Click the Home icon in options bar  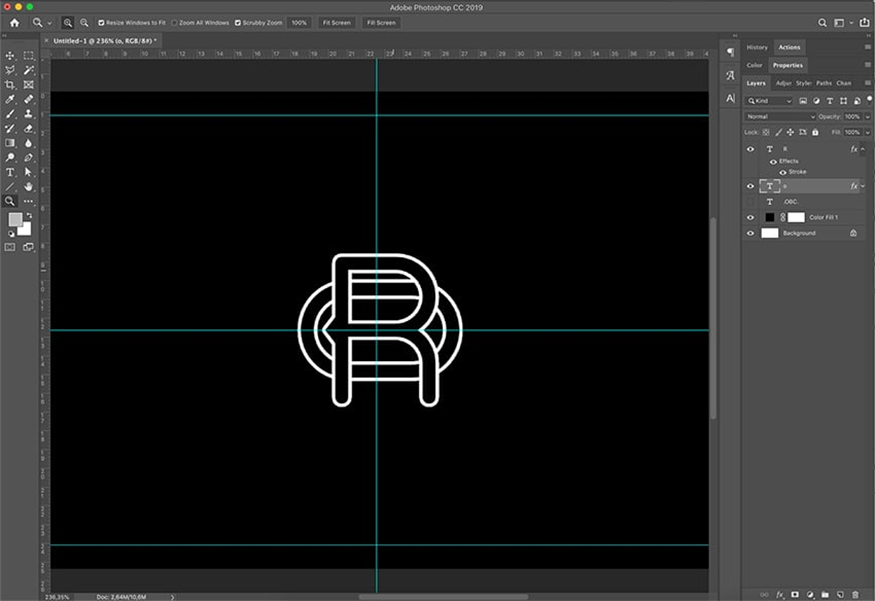pyautogui.click(x=14, y=22)
